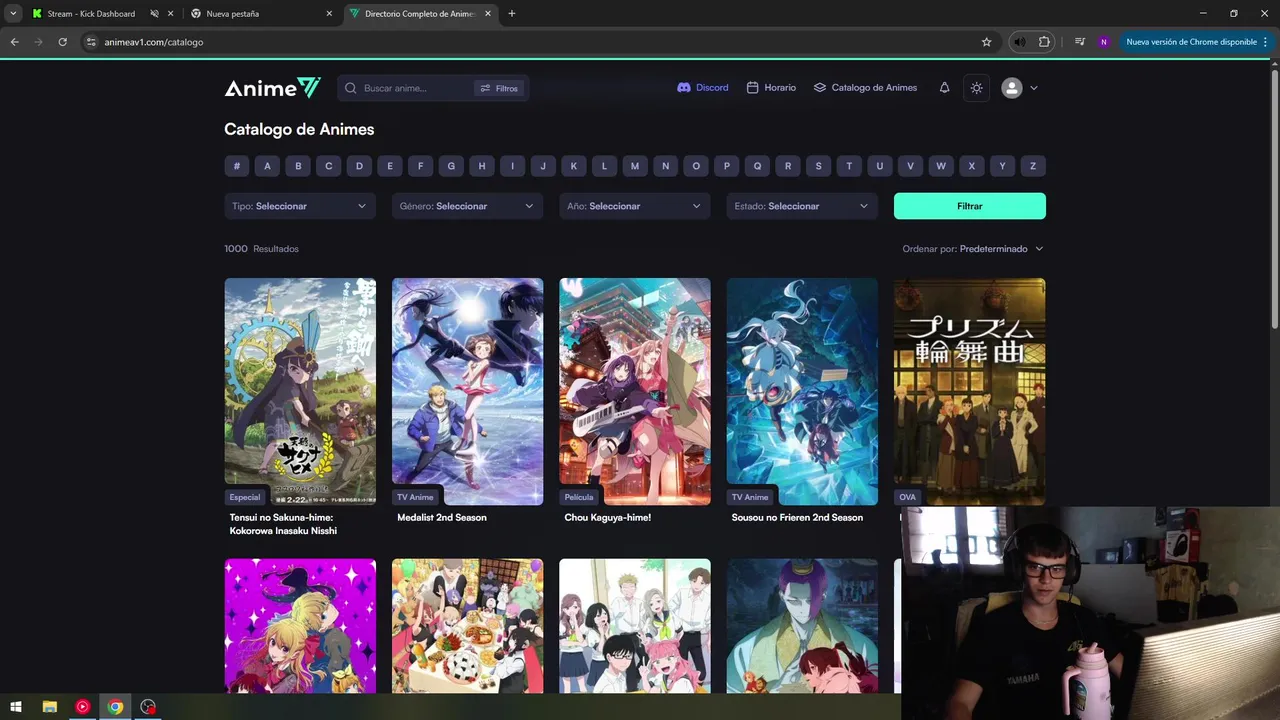Close the Directorio Completo de Anime tab

[x=487, y=14]
